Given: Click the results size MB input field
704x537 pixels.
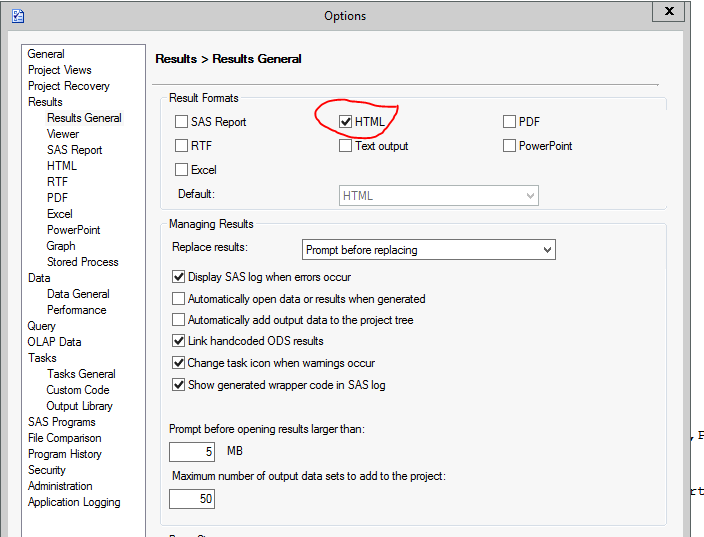Looking at the screenshot, I should 192,452.
